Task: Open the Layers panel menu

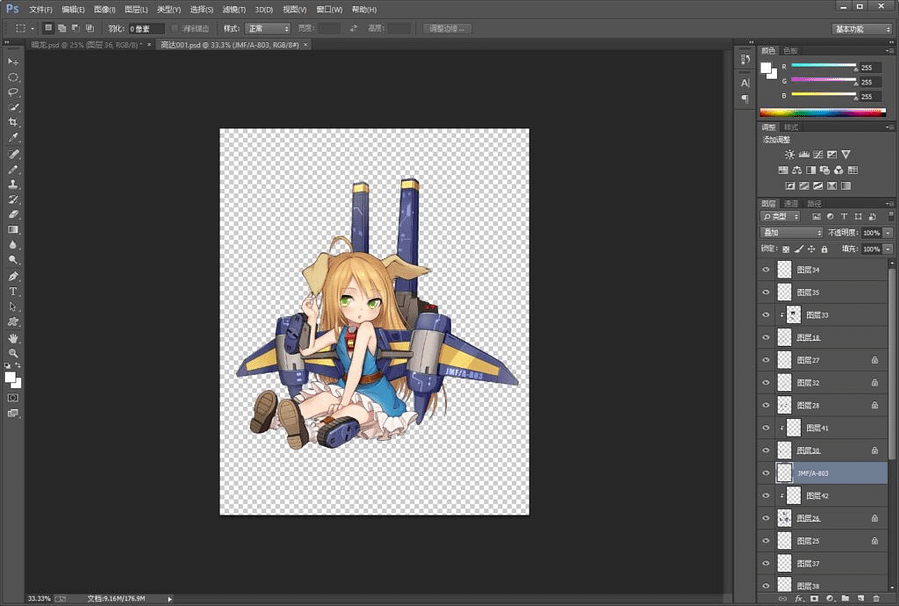Action: tap(888, 204)
